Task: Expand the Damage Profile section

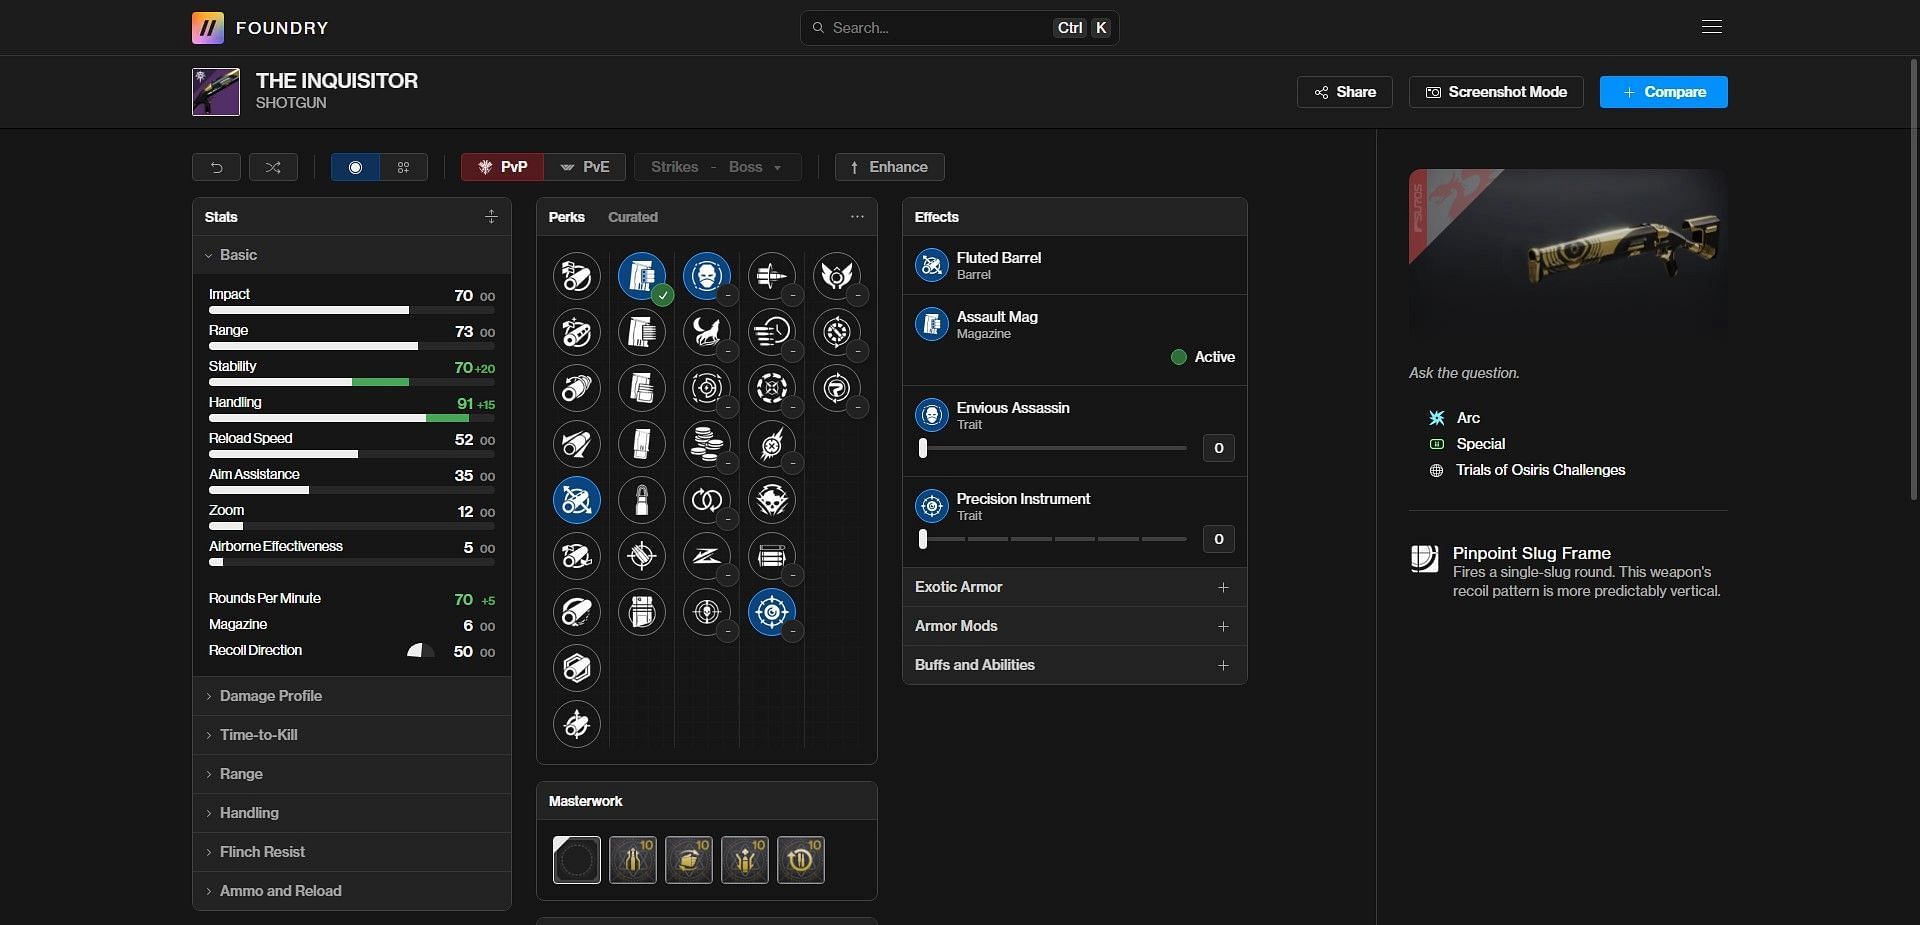Action: coord(352,696)
